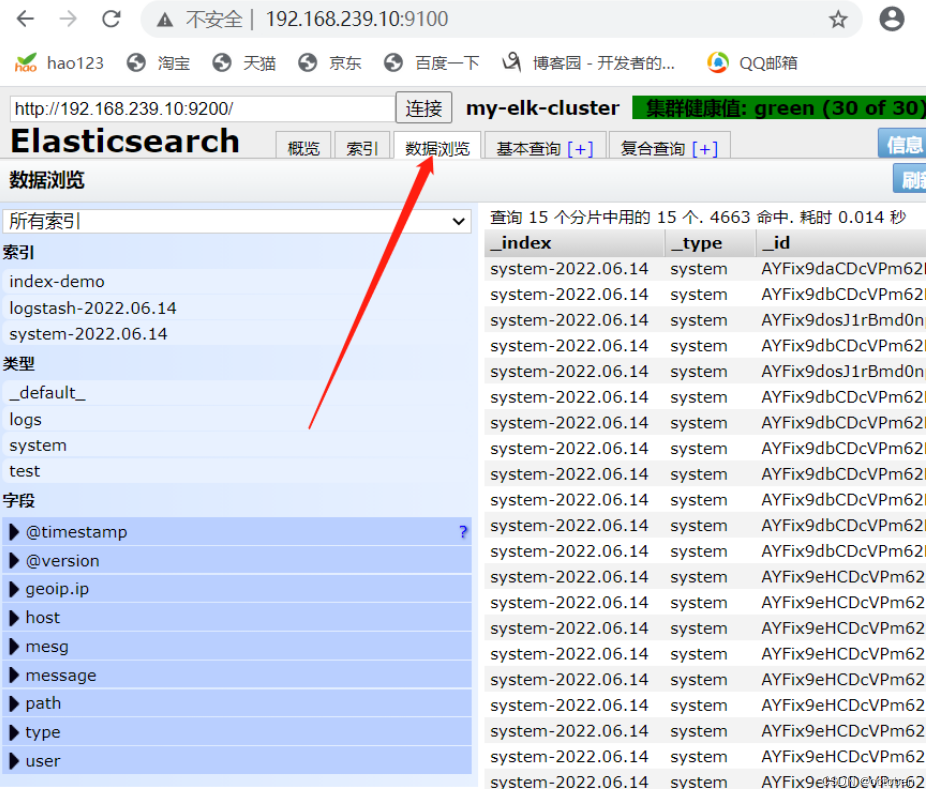Click first AYFix9dosJ1rBmd0n row id
This screenshot has width=930, height=796.
[x=843, y=320]
